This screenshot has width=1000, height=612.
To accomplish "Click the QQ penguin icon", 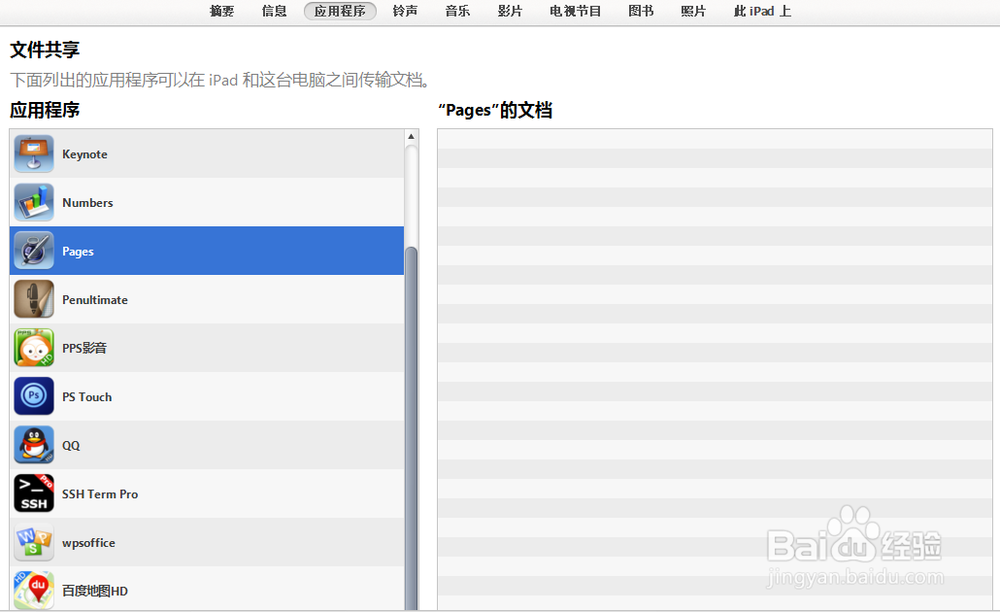I will click(33, 445).
